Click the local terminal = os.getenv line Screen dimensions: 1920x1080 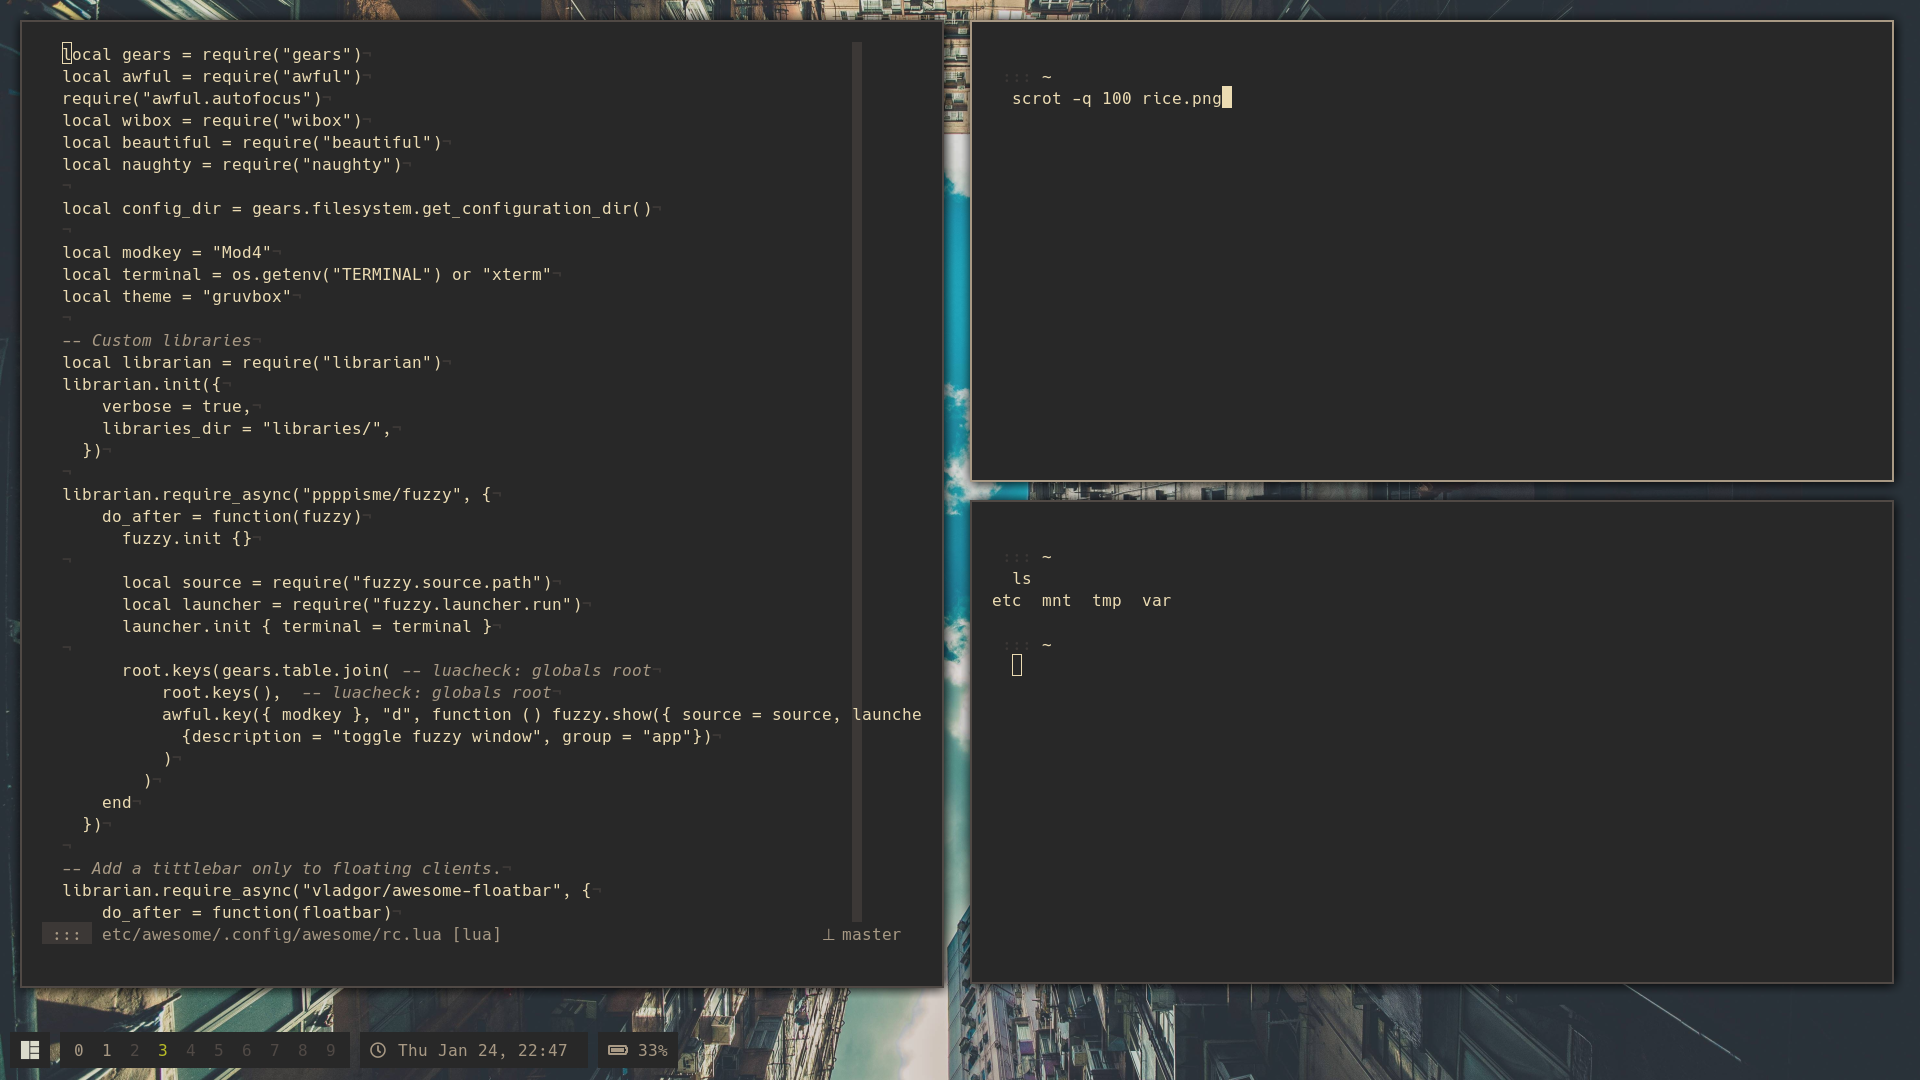[307, 274]
